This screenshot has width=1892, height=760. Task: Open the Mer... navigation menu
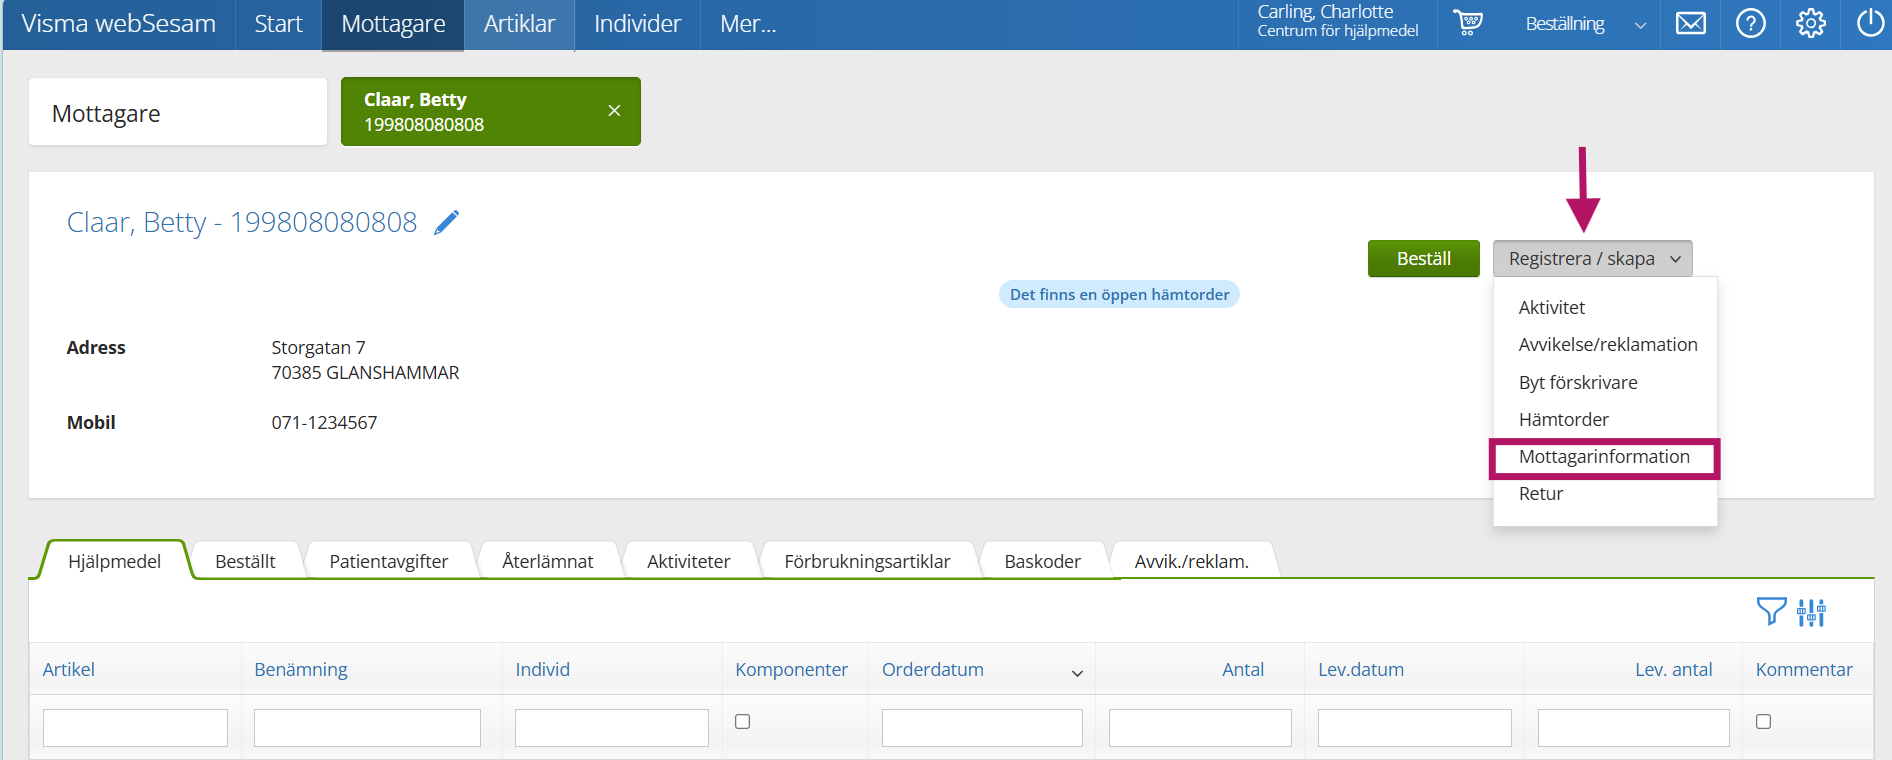coord(748,24)
